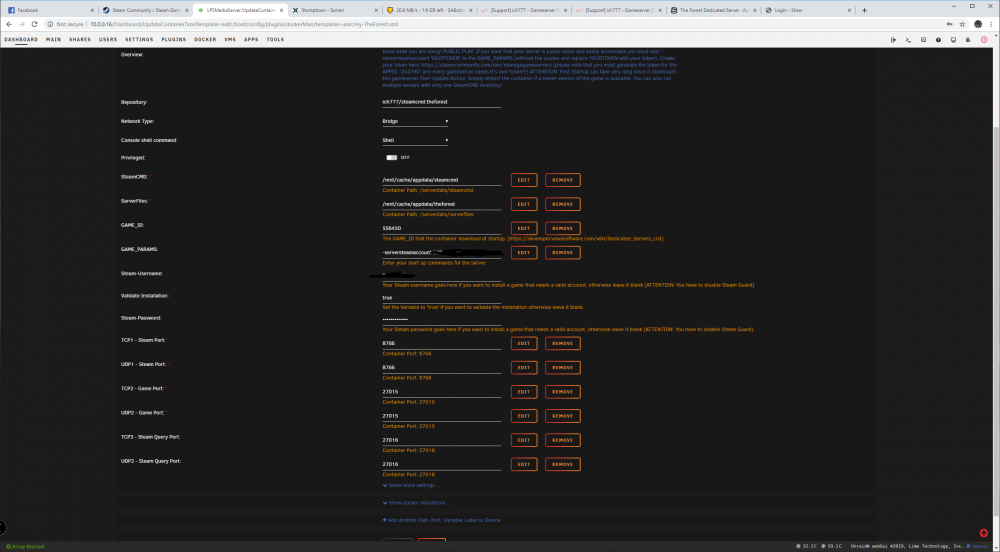Click the feedback icon in Unraid header
The image size is (1000, 552).
[923, 40]
